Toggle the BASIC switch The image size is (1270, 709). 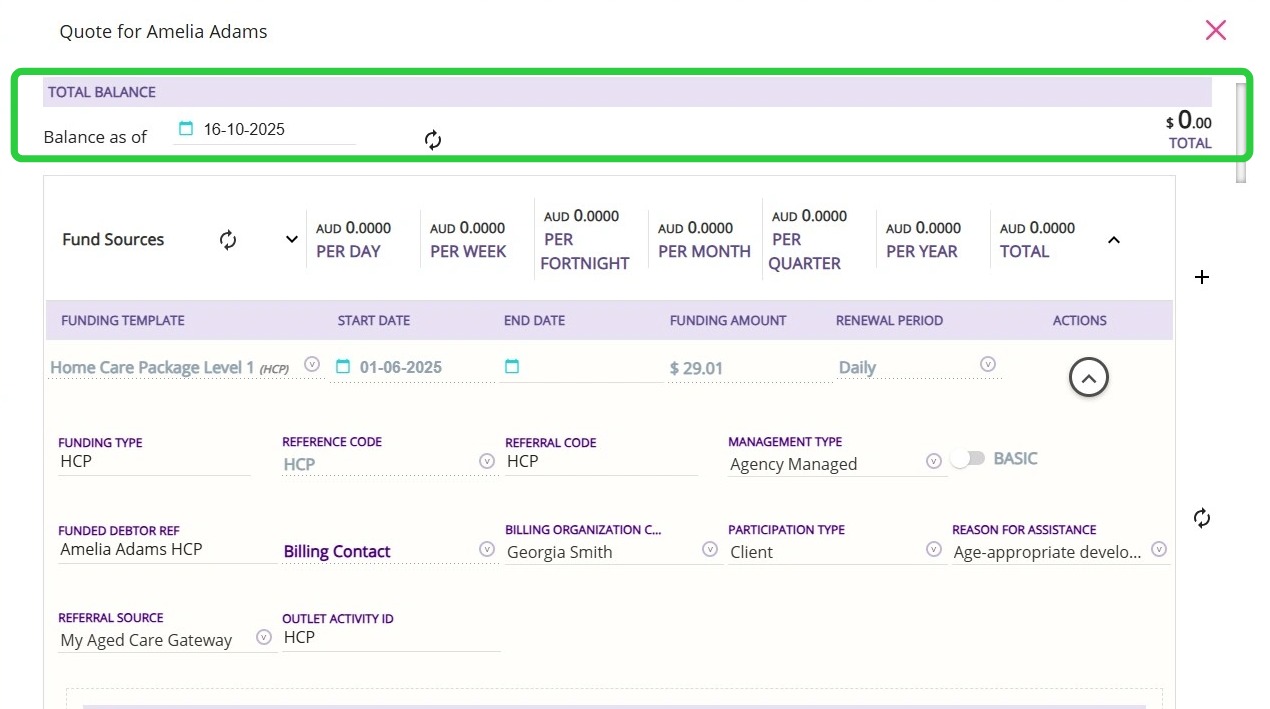pos(968,458)
